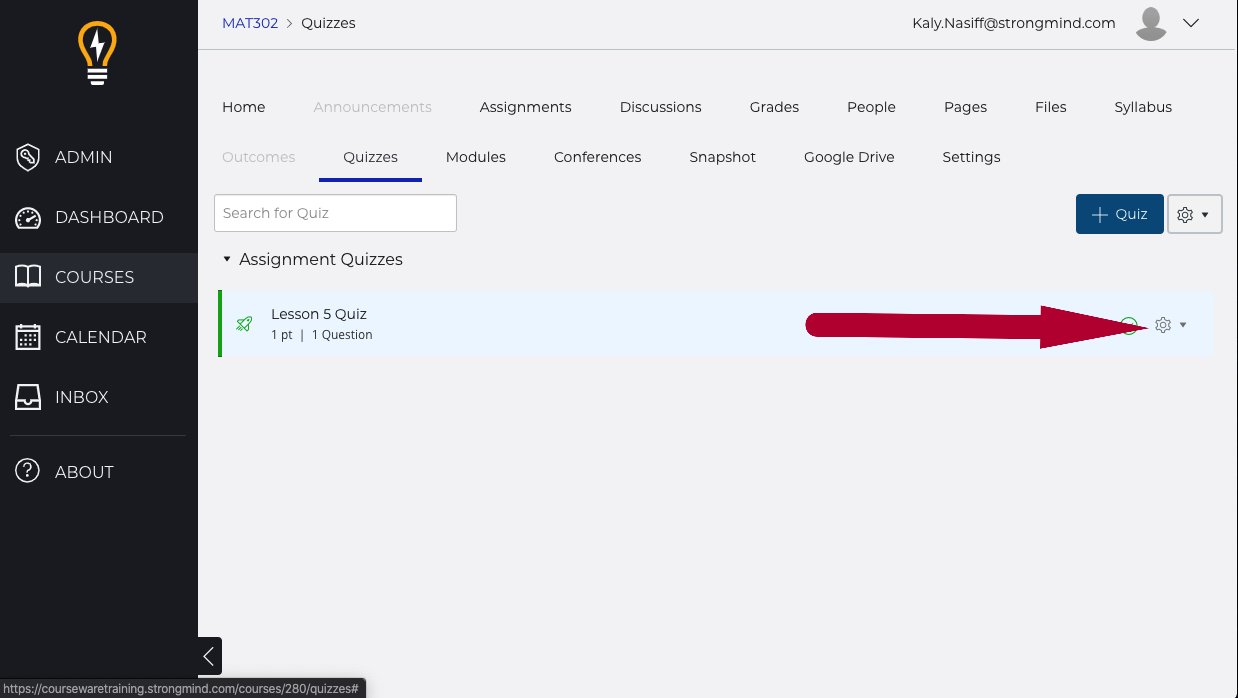The width and height of the screenshot is (1238, 698).
Task: Switch to the Modules tab
Action: (x=475, y=157)
